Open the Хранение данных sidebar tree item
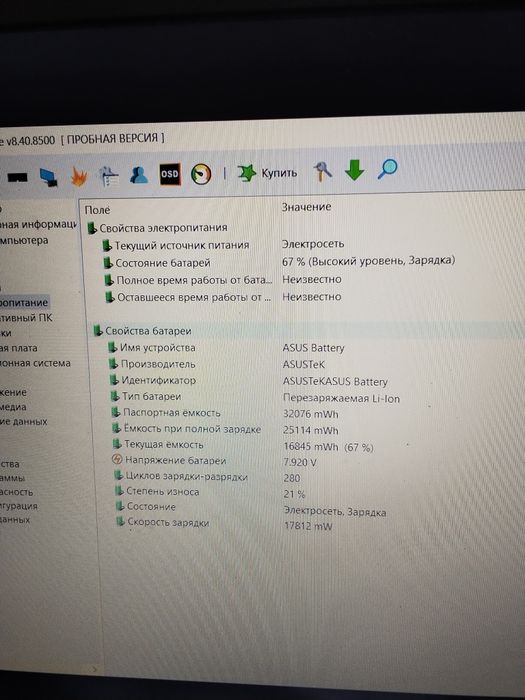This screenshot has height=700, width=525. (x=24, y=421)
